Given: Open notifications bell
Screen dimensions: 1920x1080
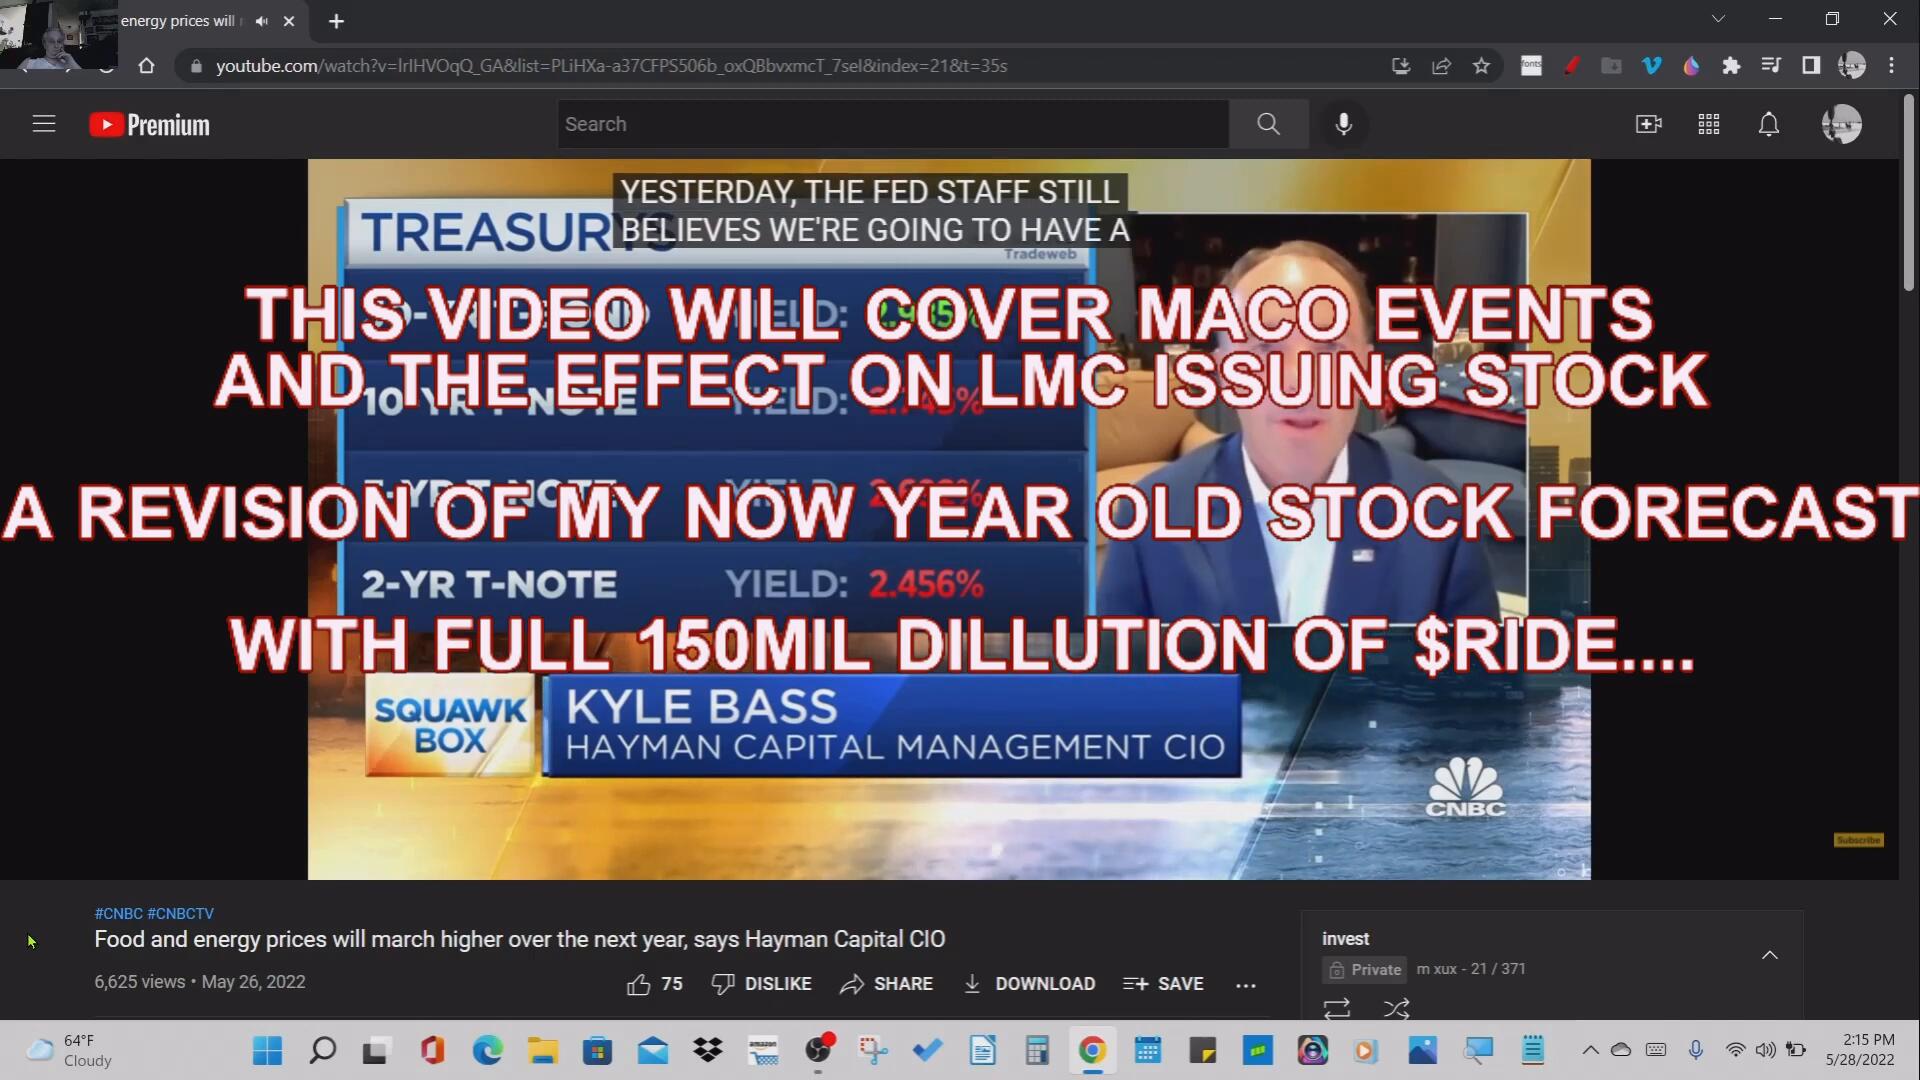Looking at the screenshot, I should [x=1769, y=124].
